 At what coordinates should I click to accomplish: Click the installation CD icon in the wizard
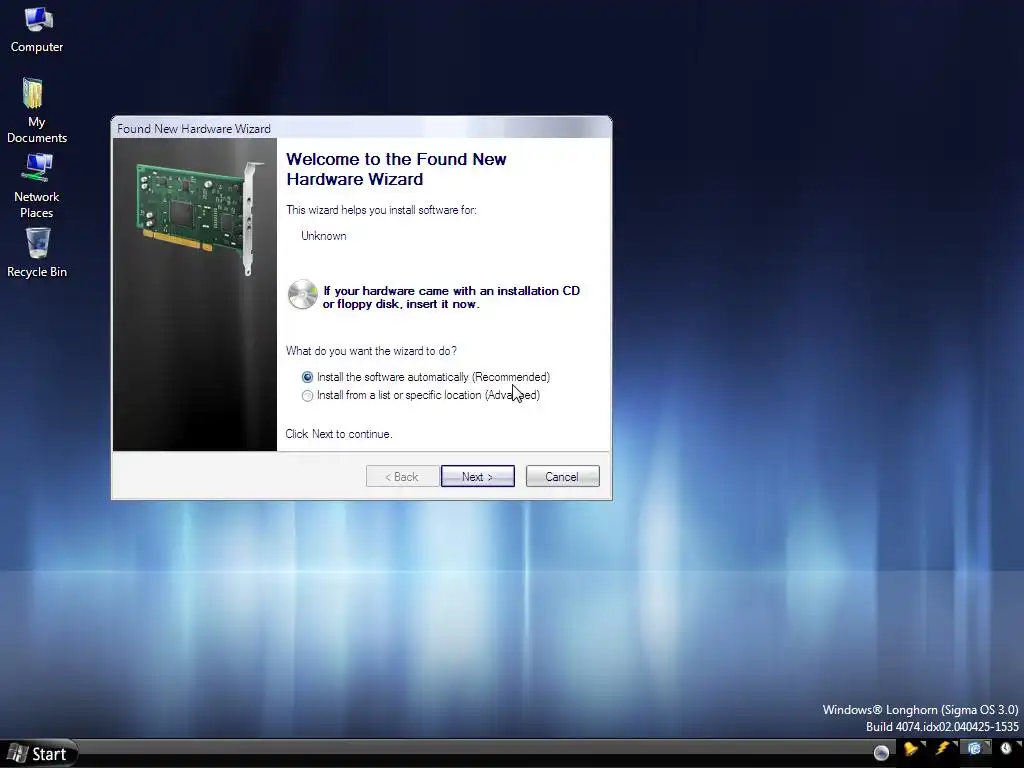tap(302, 295)
